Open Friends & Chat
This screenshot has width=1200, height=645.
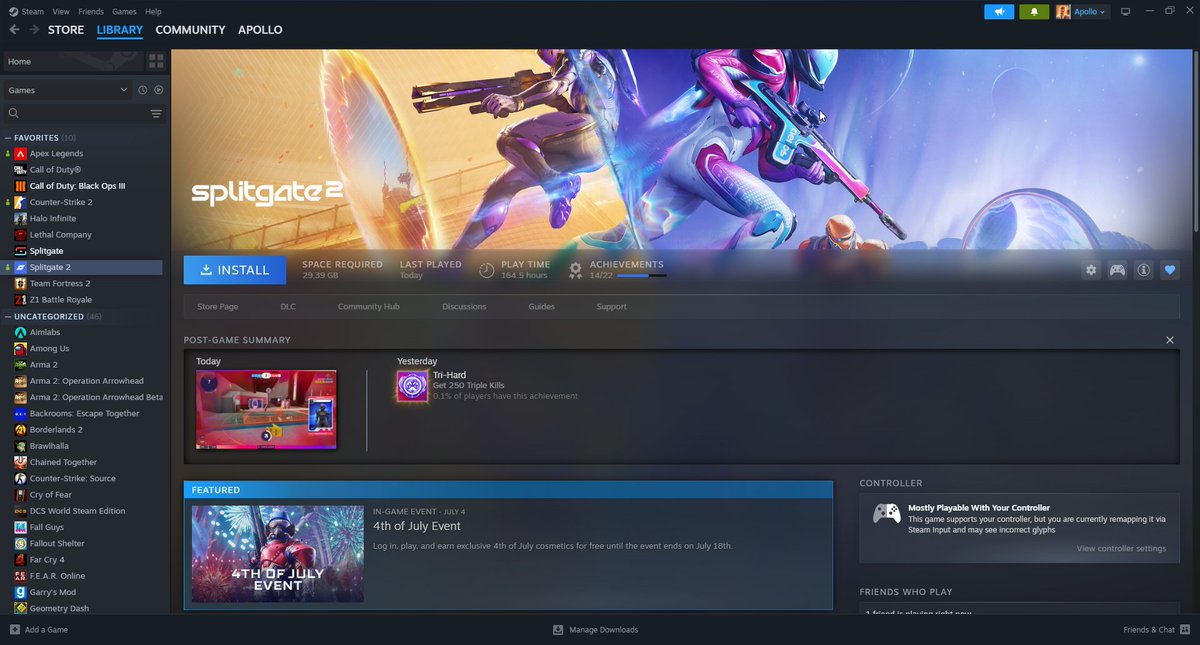[1155, 630]
